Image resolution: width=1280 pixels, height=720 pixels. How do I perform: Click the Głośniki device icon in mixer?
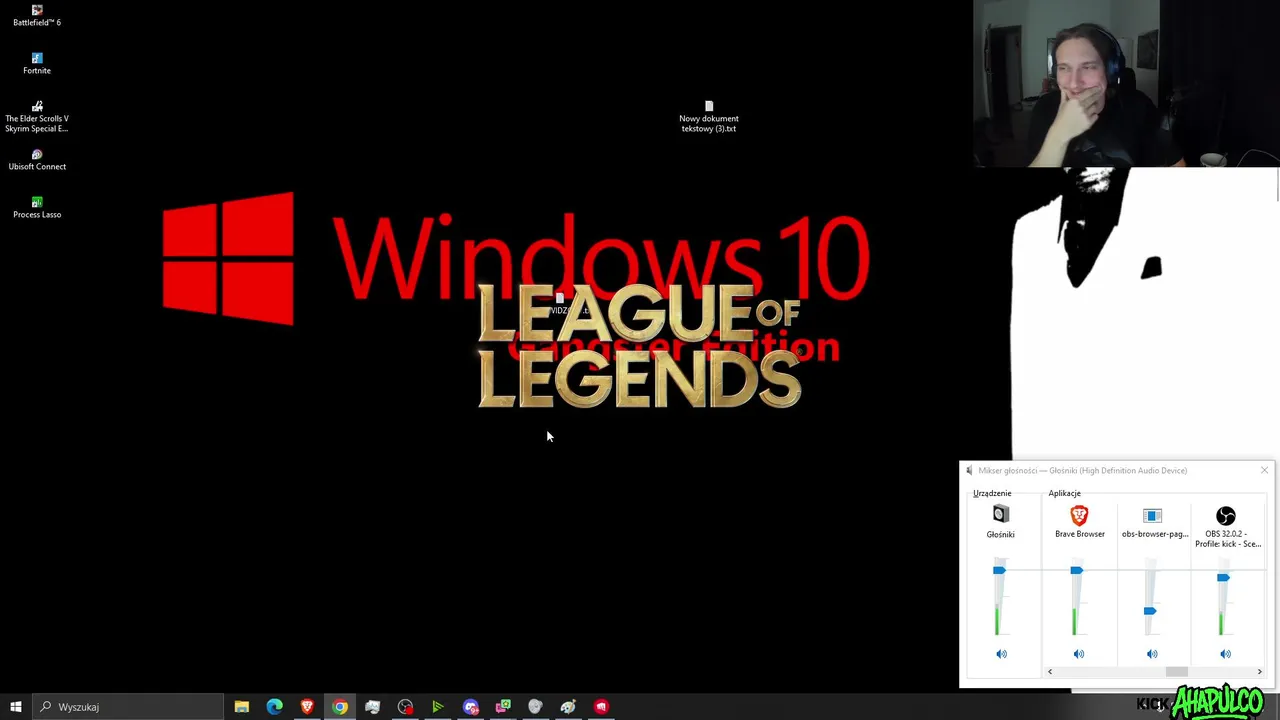tap(1001, 514)
